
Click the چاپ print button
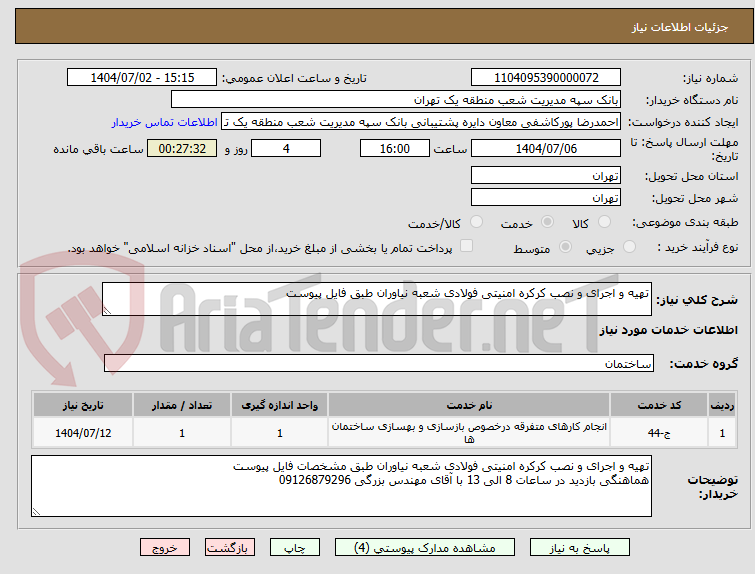pos(295,548)
